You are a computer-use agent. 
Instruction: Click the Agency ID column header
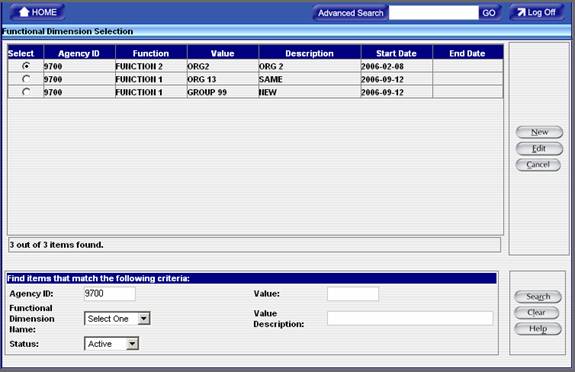click(x=79, y=53)
